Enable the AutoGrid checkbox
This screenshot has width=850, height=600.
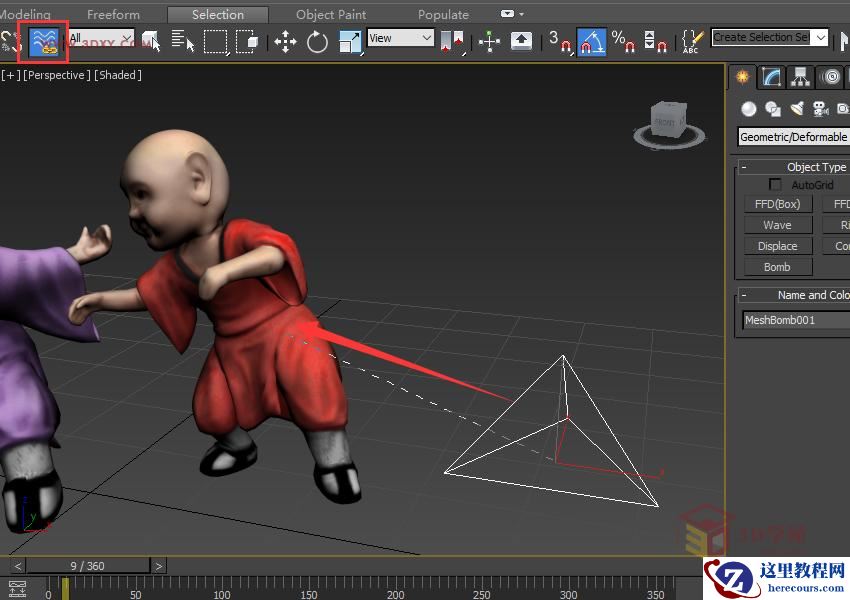(775, 185)
